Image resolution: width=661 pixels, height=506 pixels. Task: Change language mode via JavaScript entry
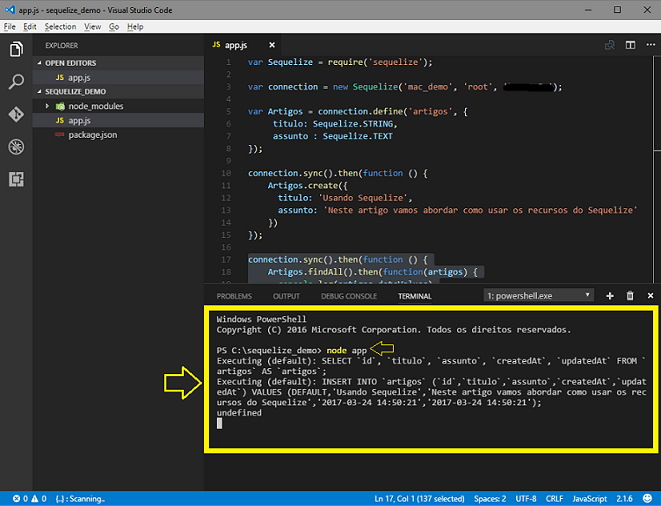point(589,498)
